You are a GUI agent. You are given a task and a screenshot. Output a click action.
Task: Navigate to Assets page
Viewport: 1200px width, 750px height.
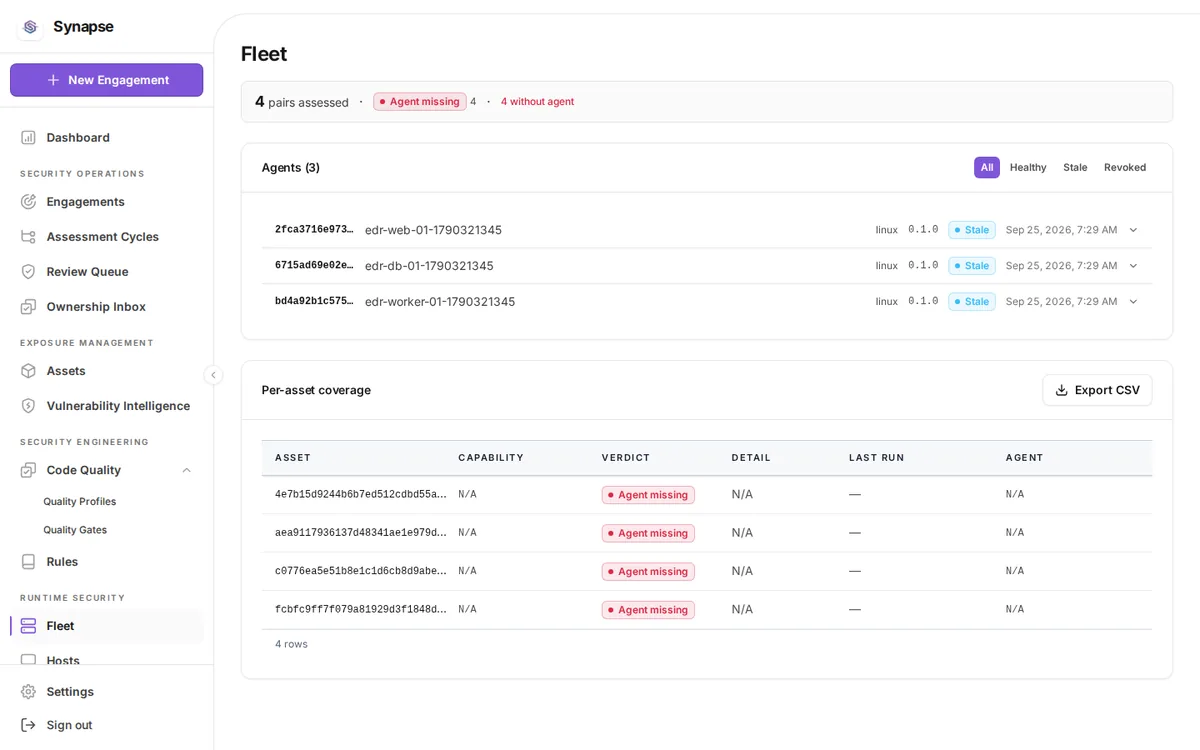(x=106, y=370)
